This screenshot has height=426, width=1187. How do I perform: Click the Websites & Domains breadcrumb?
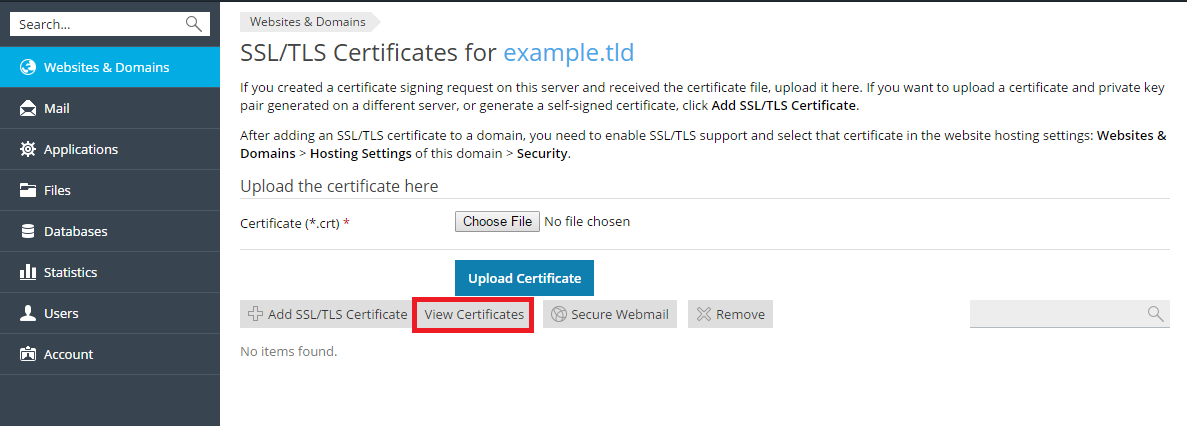coord(307,21)
